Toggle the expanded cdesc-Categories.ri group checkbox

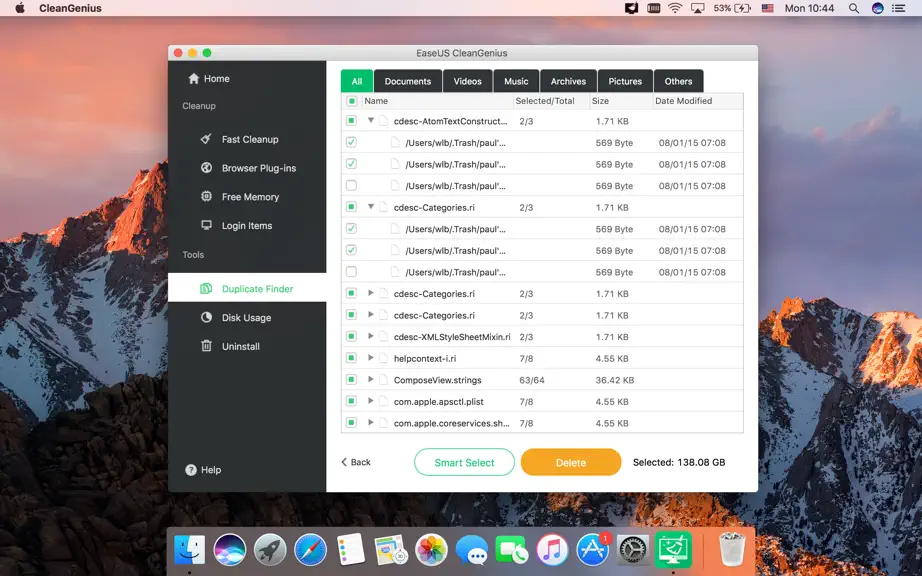[x=351, y=207]
